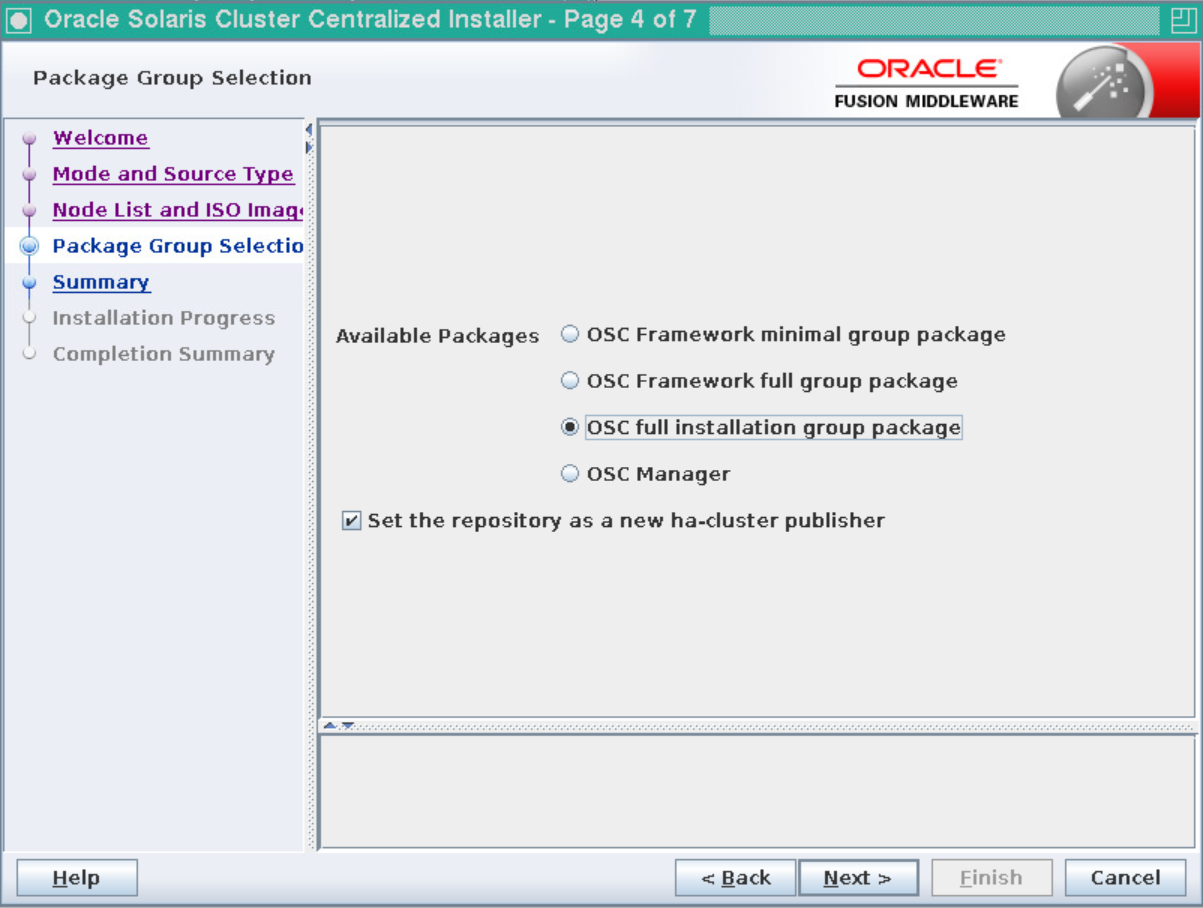Click the Help button
Viewport: 1203px width, 908px height.
point(77,878)
